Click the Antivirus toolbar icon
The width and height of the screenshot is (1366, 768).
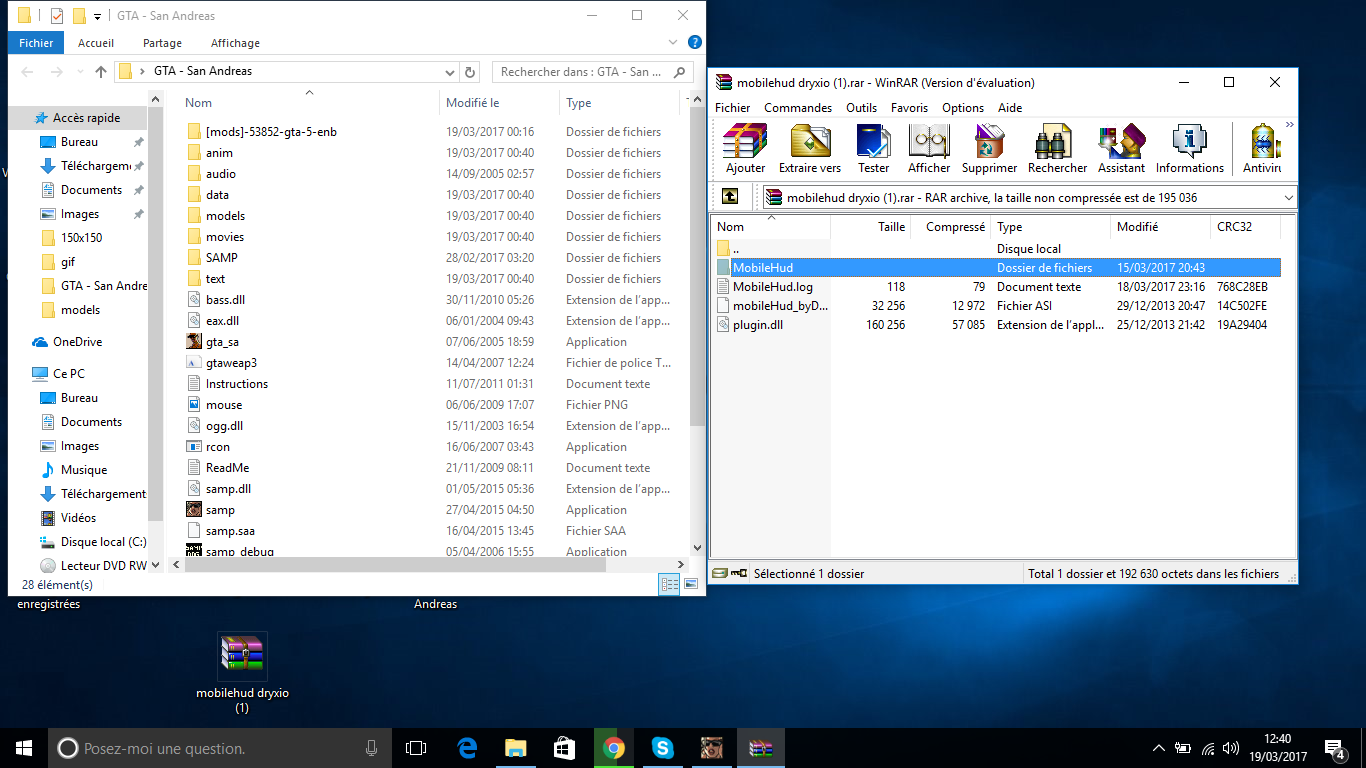(1262, 149)
